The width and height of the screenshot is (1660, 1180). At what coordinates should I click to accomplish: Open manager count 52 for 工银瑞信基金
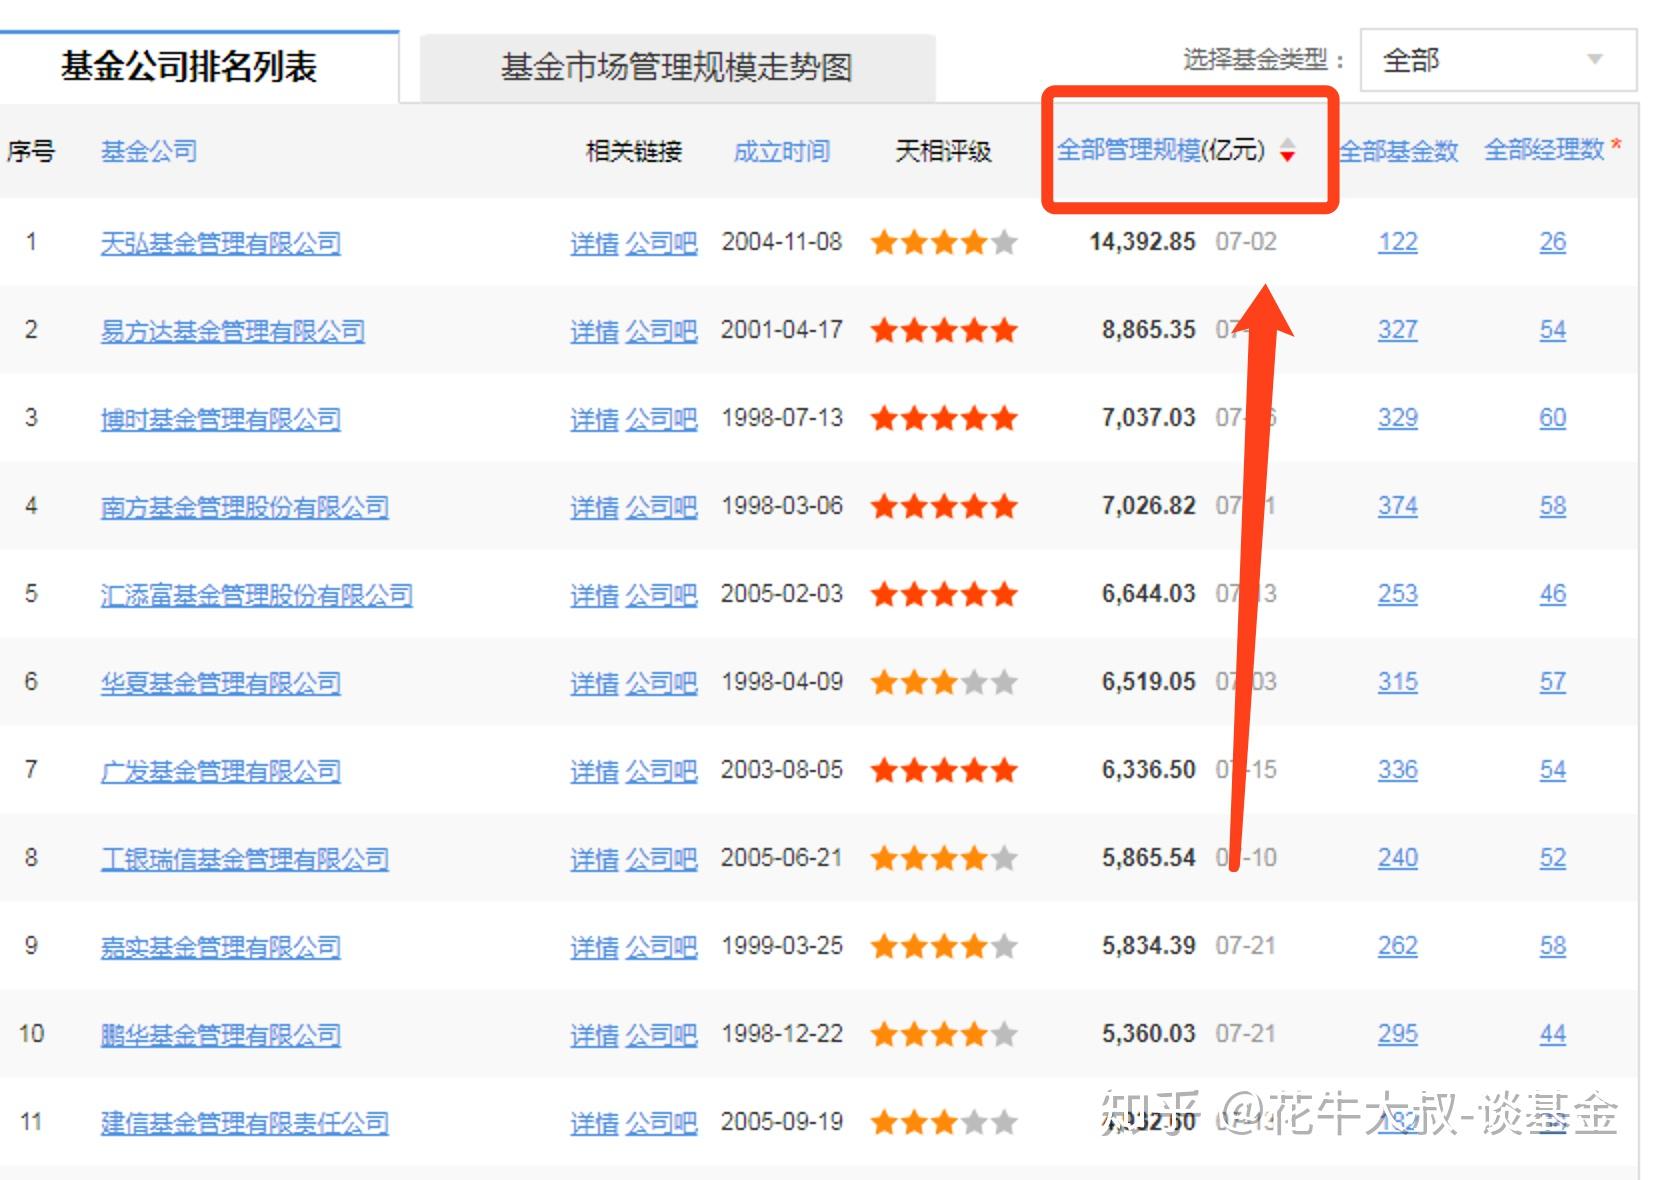(1553, 858)
